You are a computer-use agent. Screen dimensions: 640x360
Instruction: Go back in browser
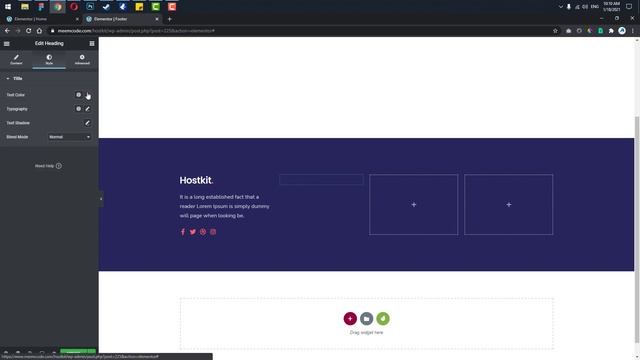click(x=7, y=31)
